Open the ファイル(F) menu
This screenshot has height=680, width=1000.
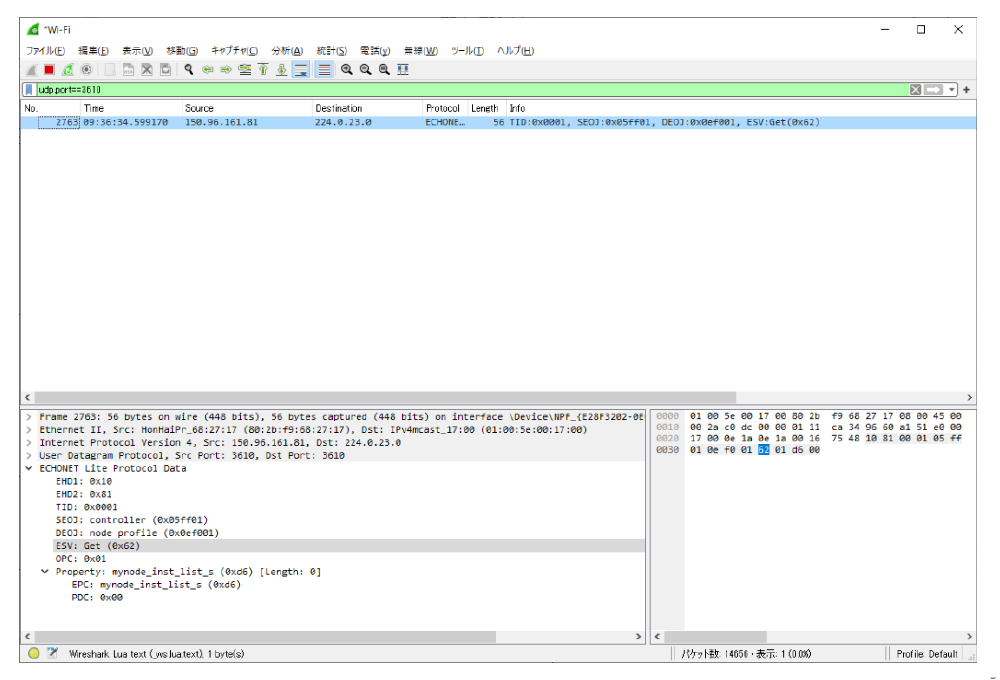pos(45,50)
